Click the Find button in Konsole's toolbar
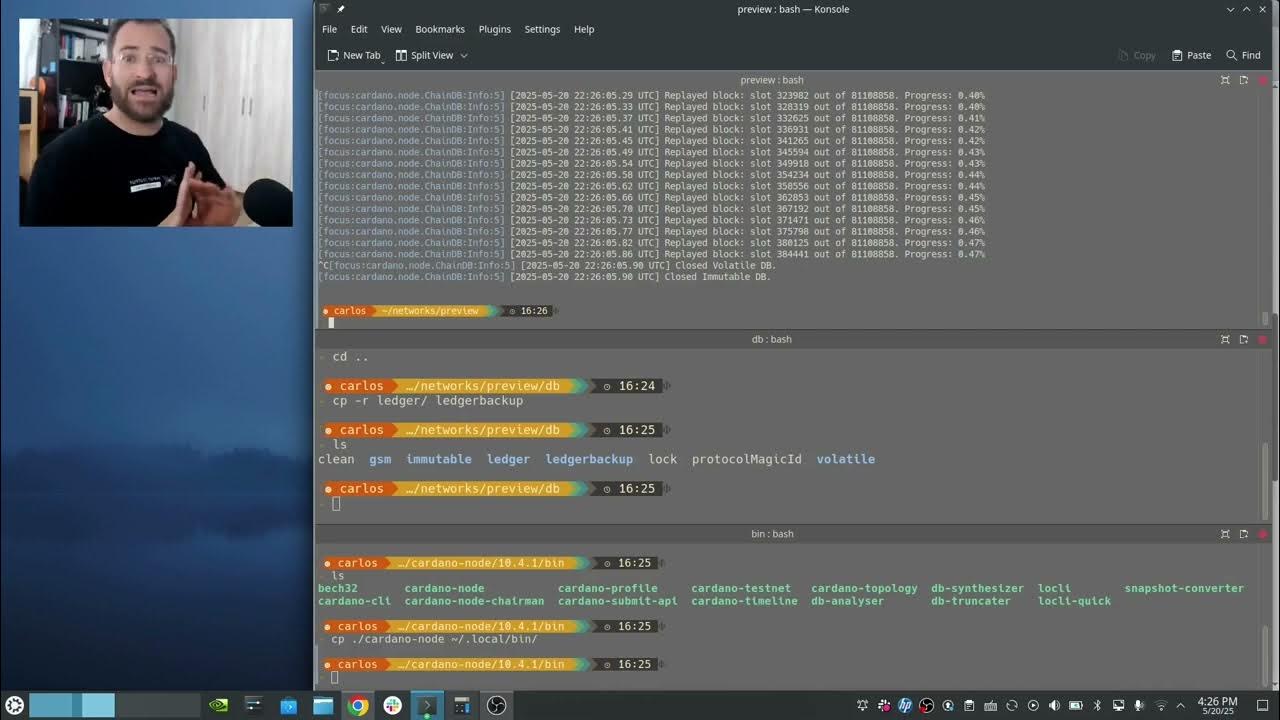This screenshot has height=720, width=1280. (1243, 55)
